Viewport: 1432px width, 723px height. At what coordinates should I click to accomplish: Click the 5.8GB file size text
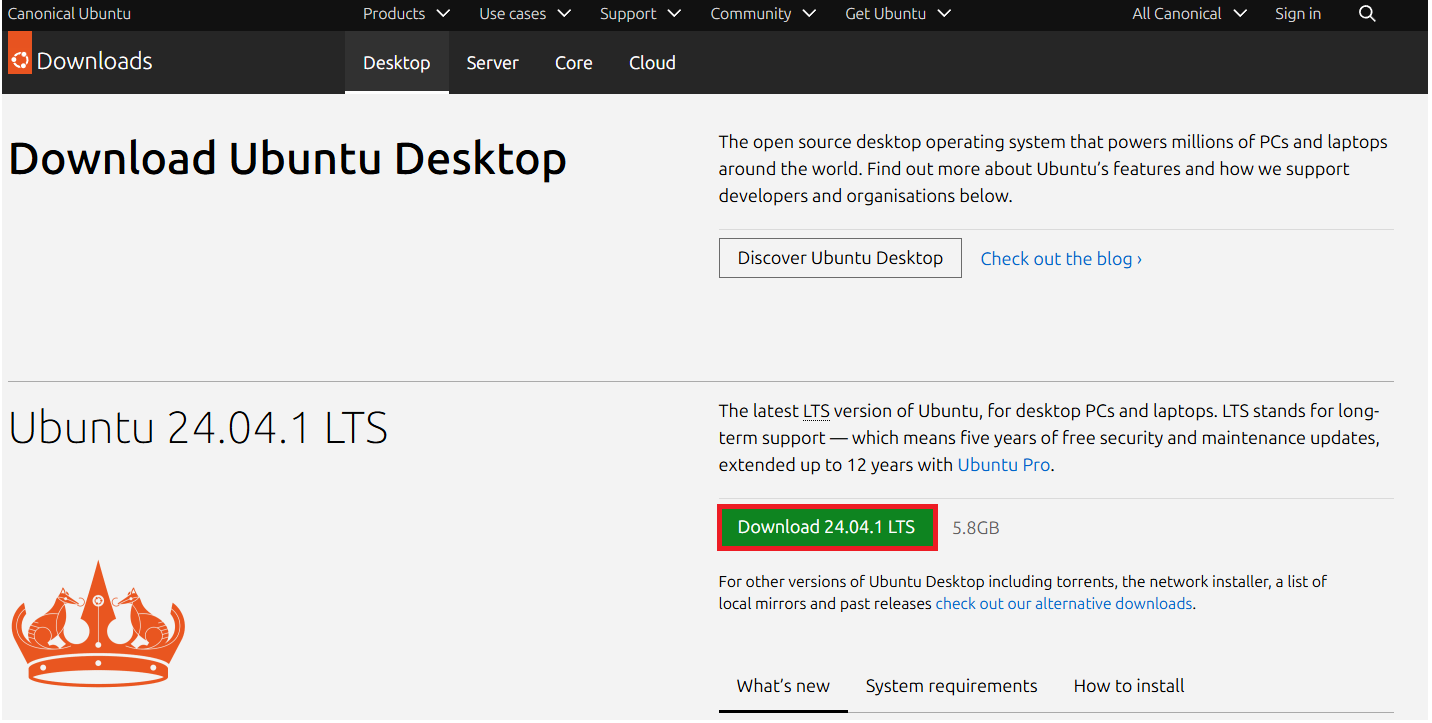pos(976,528)
